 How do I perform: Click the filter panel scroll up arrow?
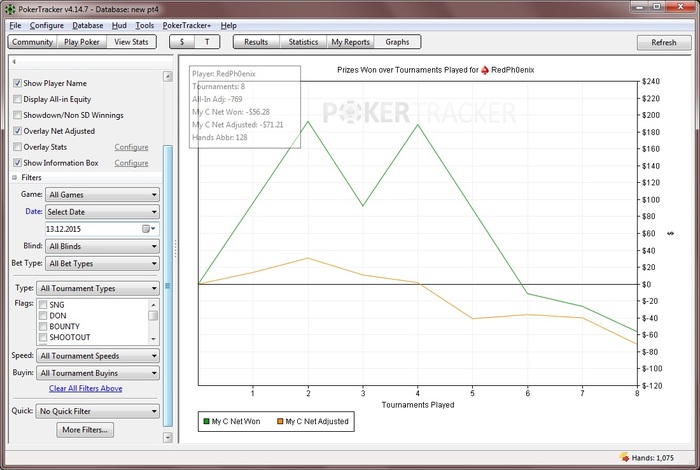[x=168, y=76]
